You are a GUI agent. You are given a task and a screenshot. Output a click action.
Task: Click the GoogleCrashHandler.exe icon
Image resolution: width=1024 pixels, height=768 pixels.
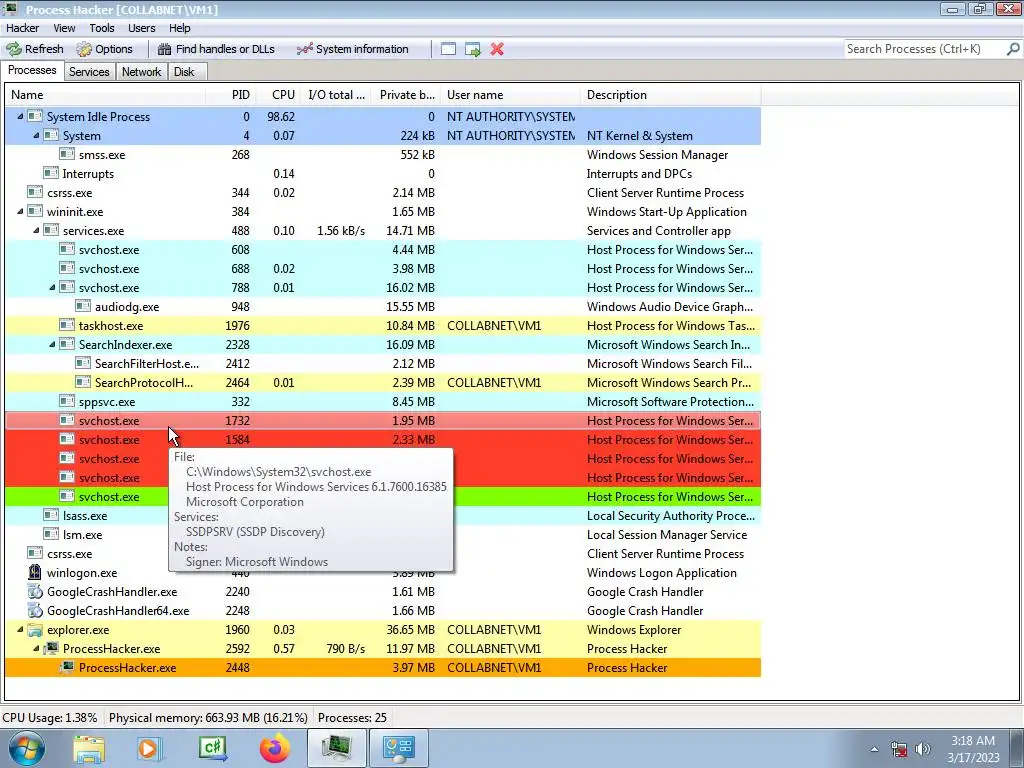pyautogui.click(x=35, y=592)
